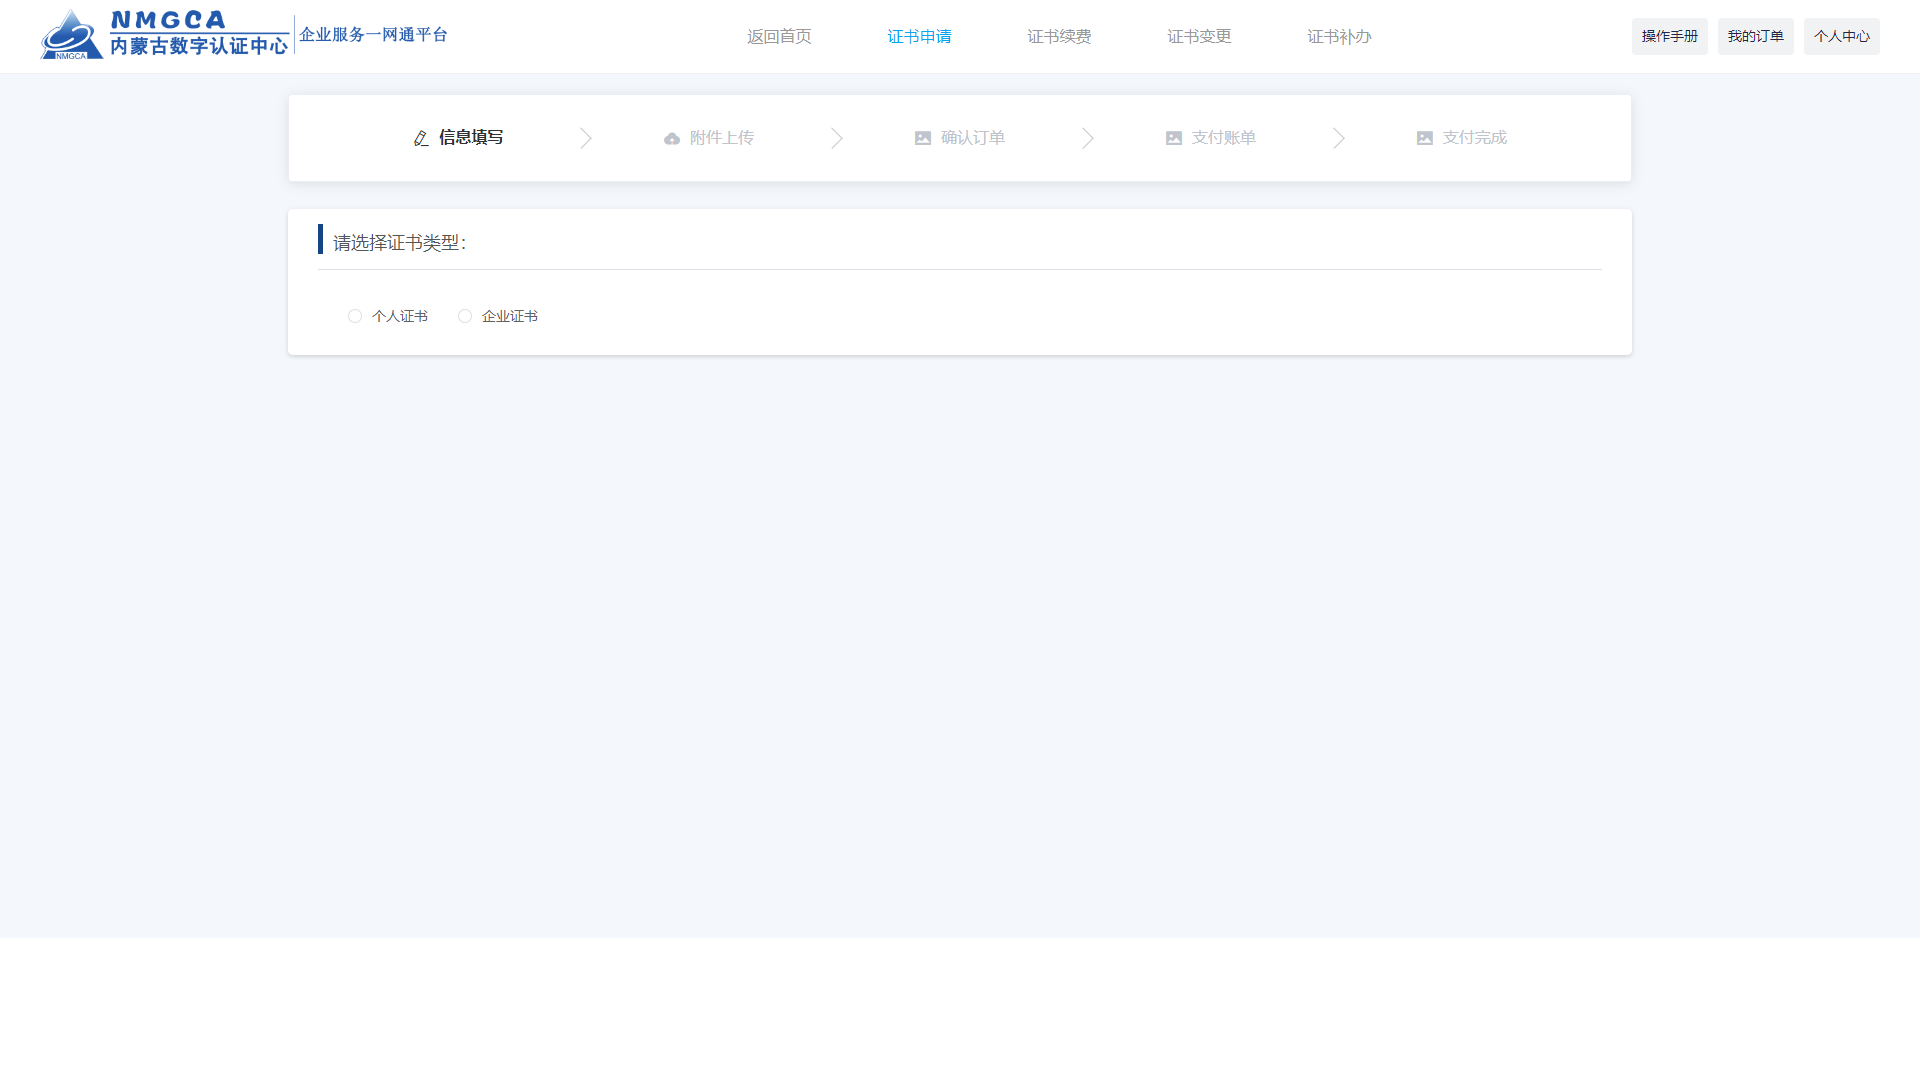This screenshot has width=1920, height=1080.
Task: Click the 支付完成 step label
Action: 1475,138
